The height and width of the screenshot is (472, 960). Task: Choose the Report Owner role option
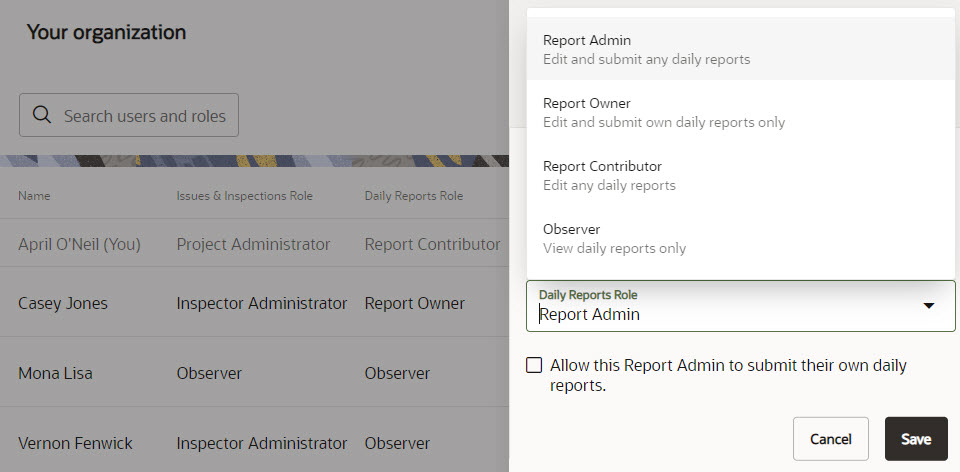(740, 113)
